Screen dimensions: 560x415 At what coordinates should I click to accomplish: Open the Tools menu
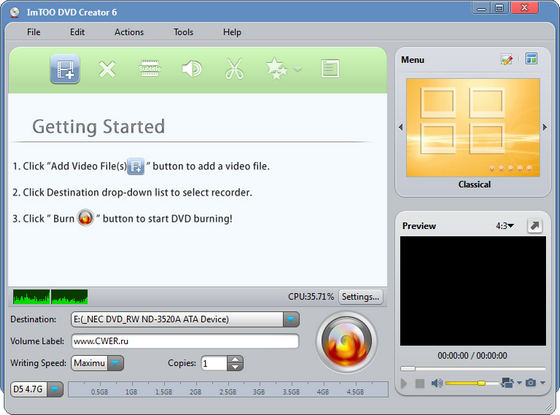point(183,32)
